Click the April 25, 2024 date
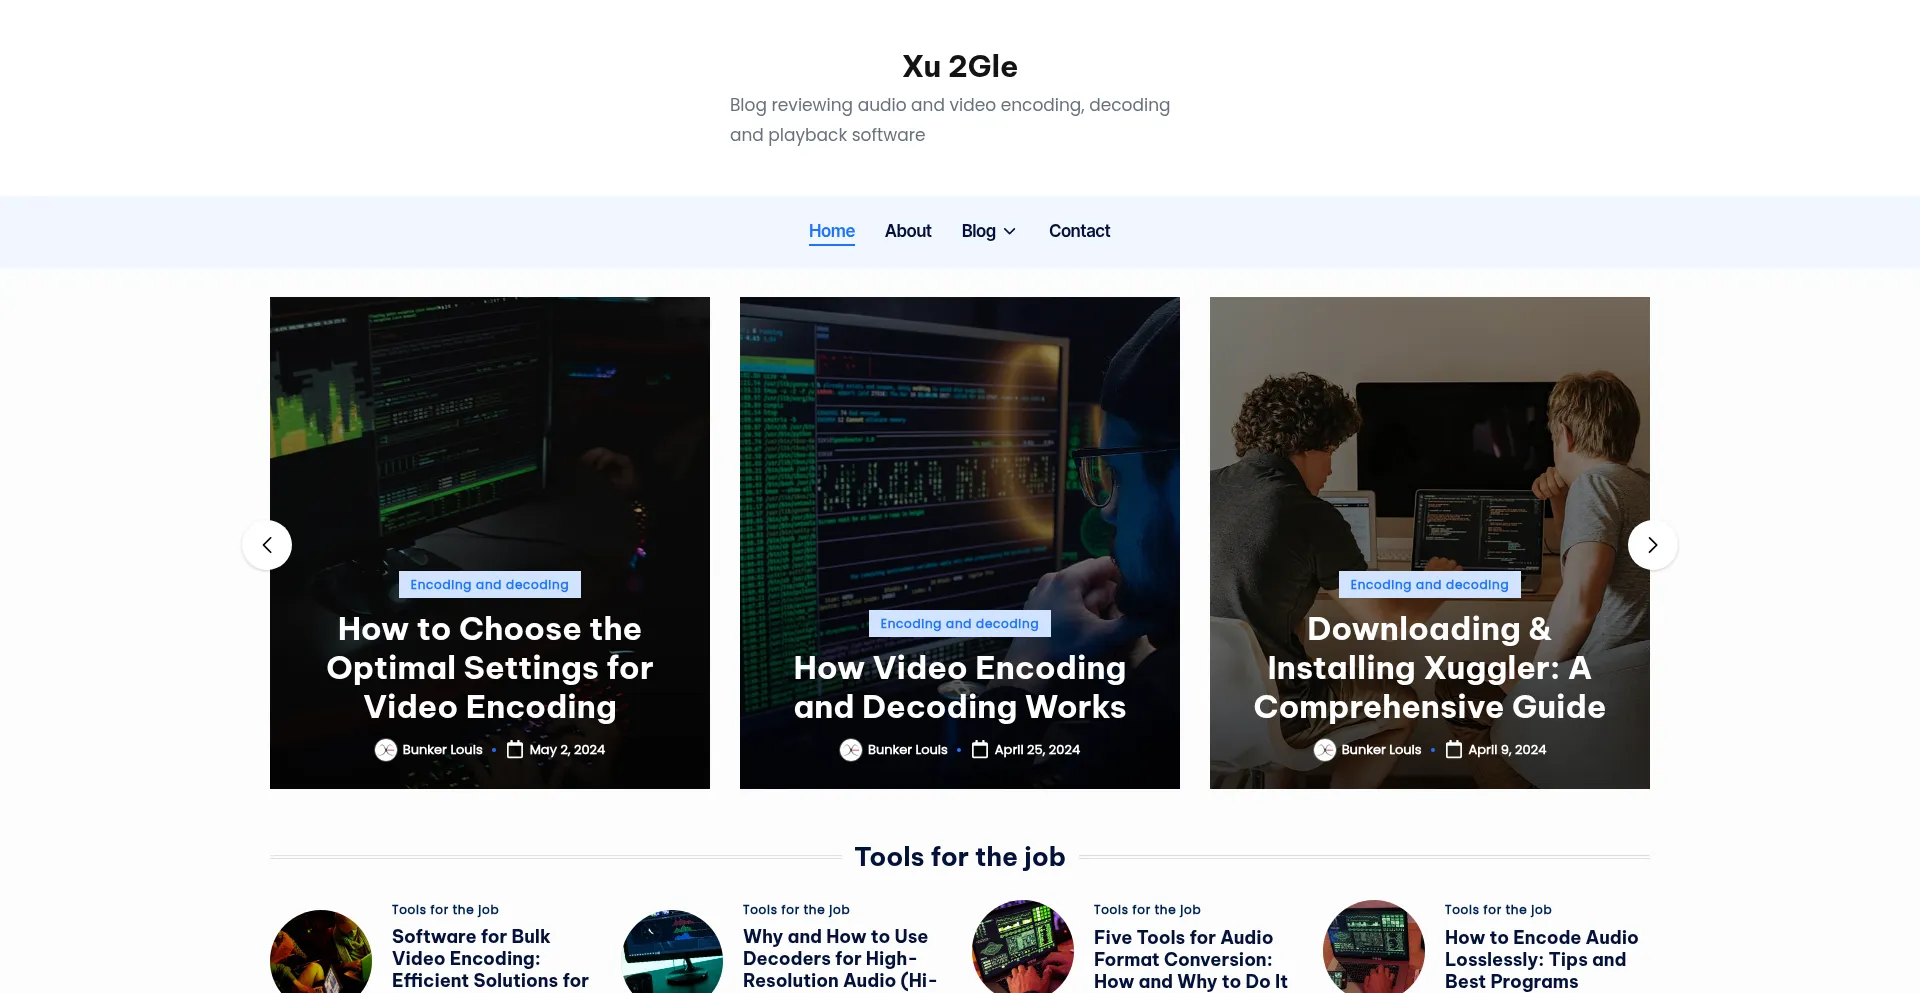 pyautogui.click(x=1037, y=750)
